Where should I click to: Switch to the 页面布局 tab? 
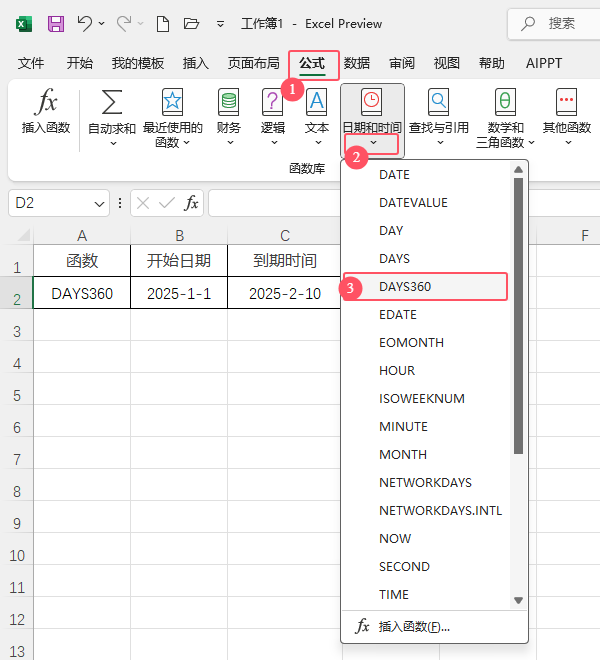tap(253, 63)
